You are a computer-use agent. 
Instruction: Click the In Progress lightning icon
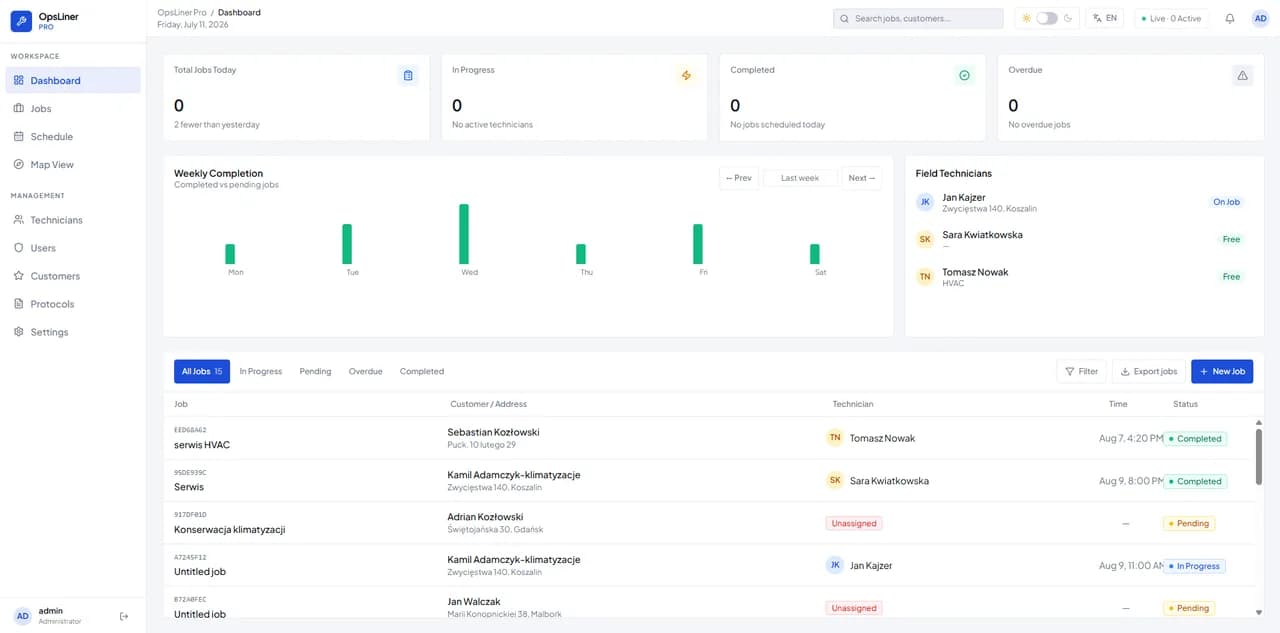[x=686, y=75]
